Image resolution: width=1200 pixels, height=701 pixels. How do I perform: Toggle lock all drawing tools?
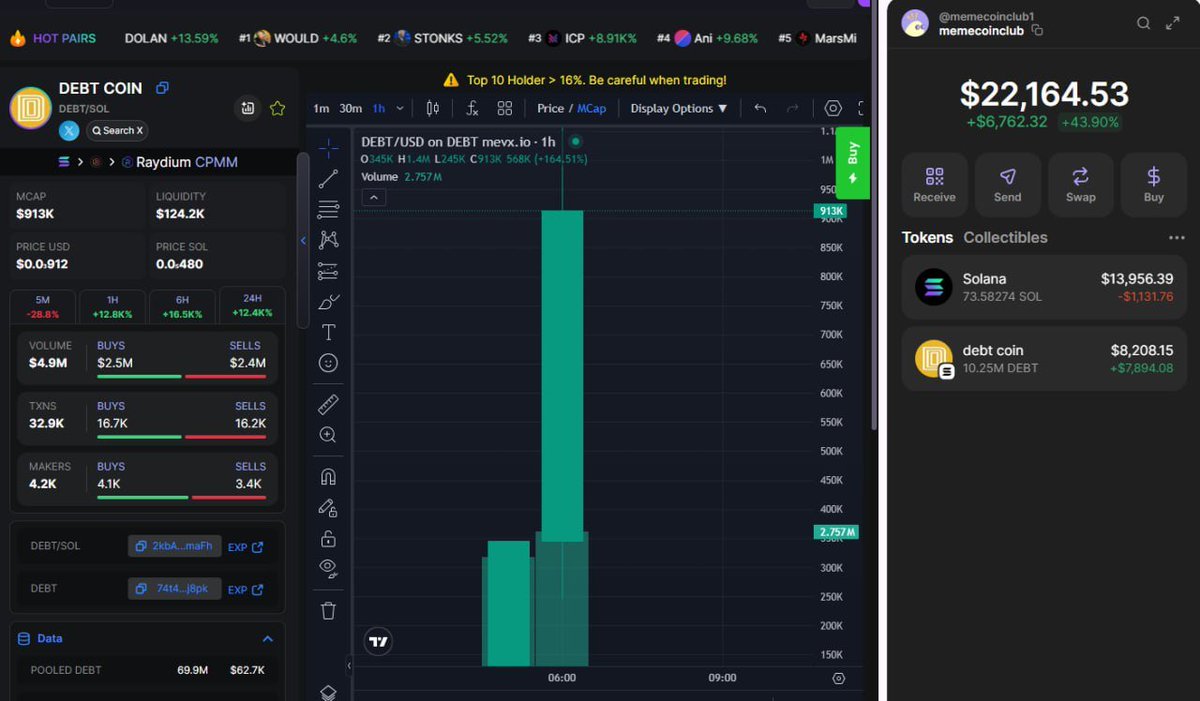[328, 538]
